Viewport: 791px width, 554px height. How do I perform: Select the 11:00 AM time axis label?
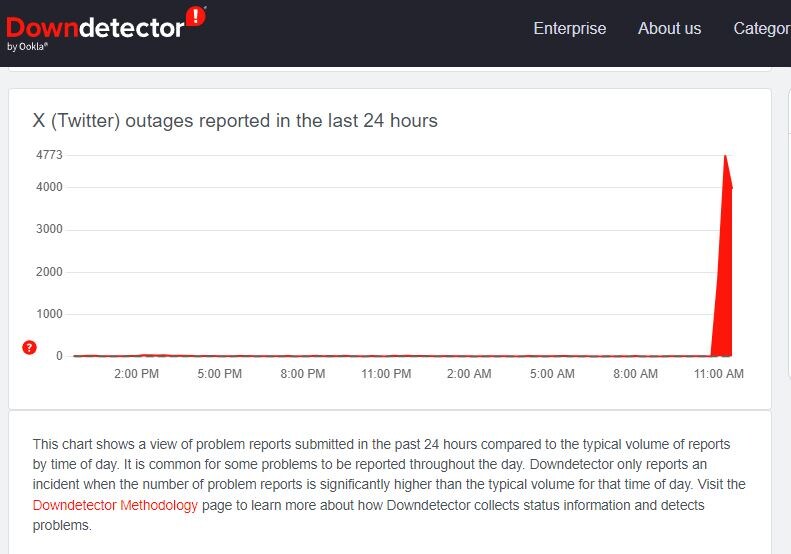719,374
